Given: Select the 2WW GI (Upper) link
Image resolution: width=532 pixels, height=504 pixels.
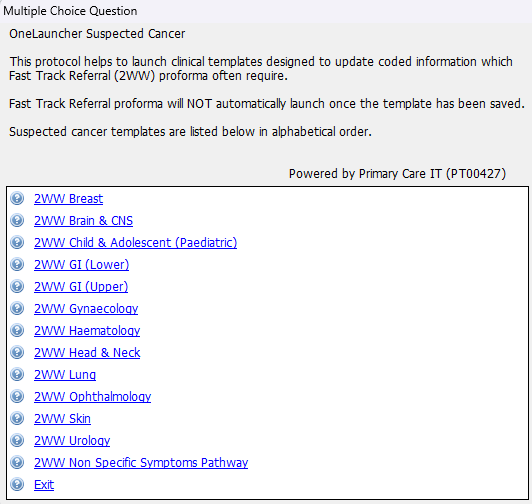Looking at the screenshot, I should click(x=81, y=287).
